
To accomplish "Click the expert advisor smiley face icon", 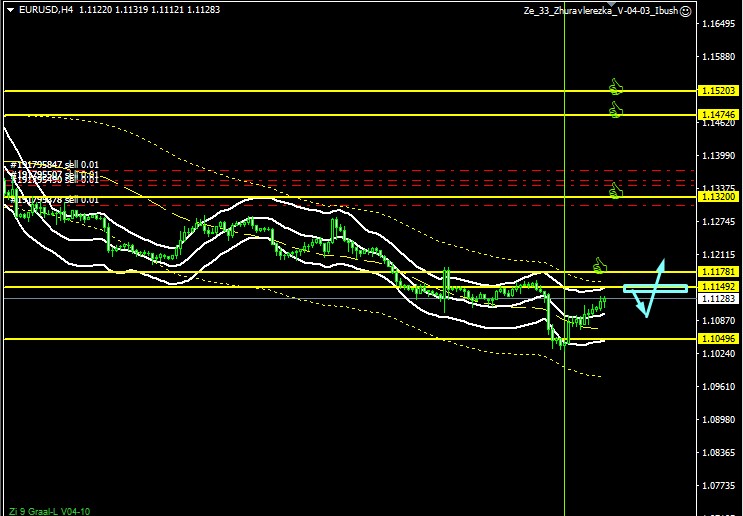I will pyautogui.click(x=685, y=10).
